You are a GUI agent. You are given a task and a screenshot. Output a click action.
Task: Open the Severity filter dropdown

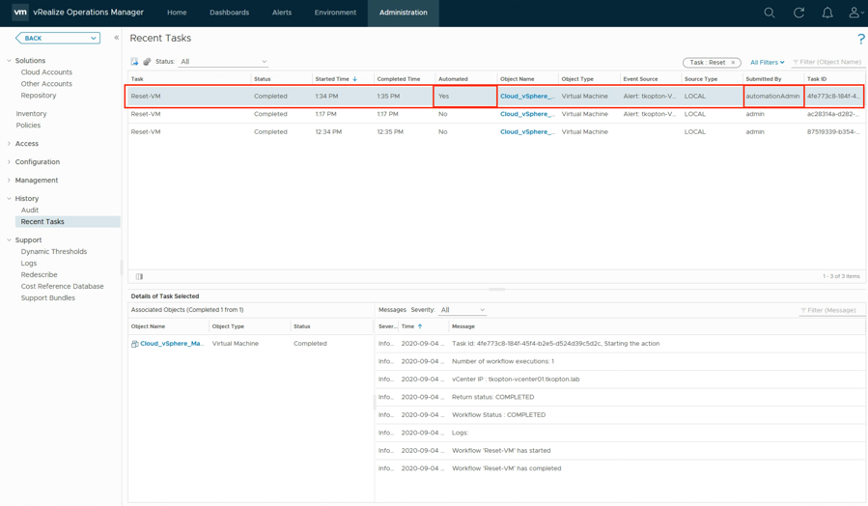pyautogui.click(x=463, y=310)
